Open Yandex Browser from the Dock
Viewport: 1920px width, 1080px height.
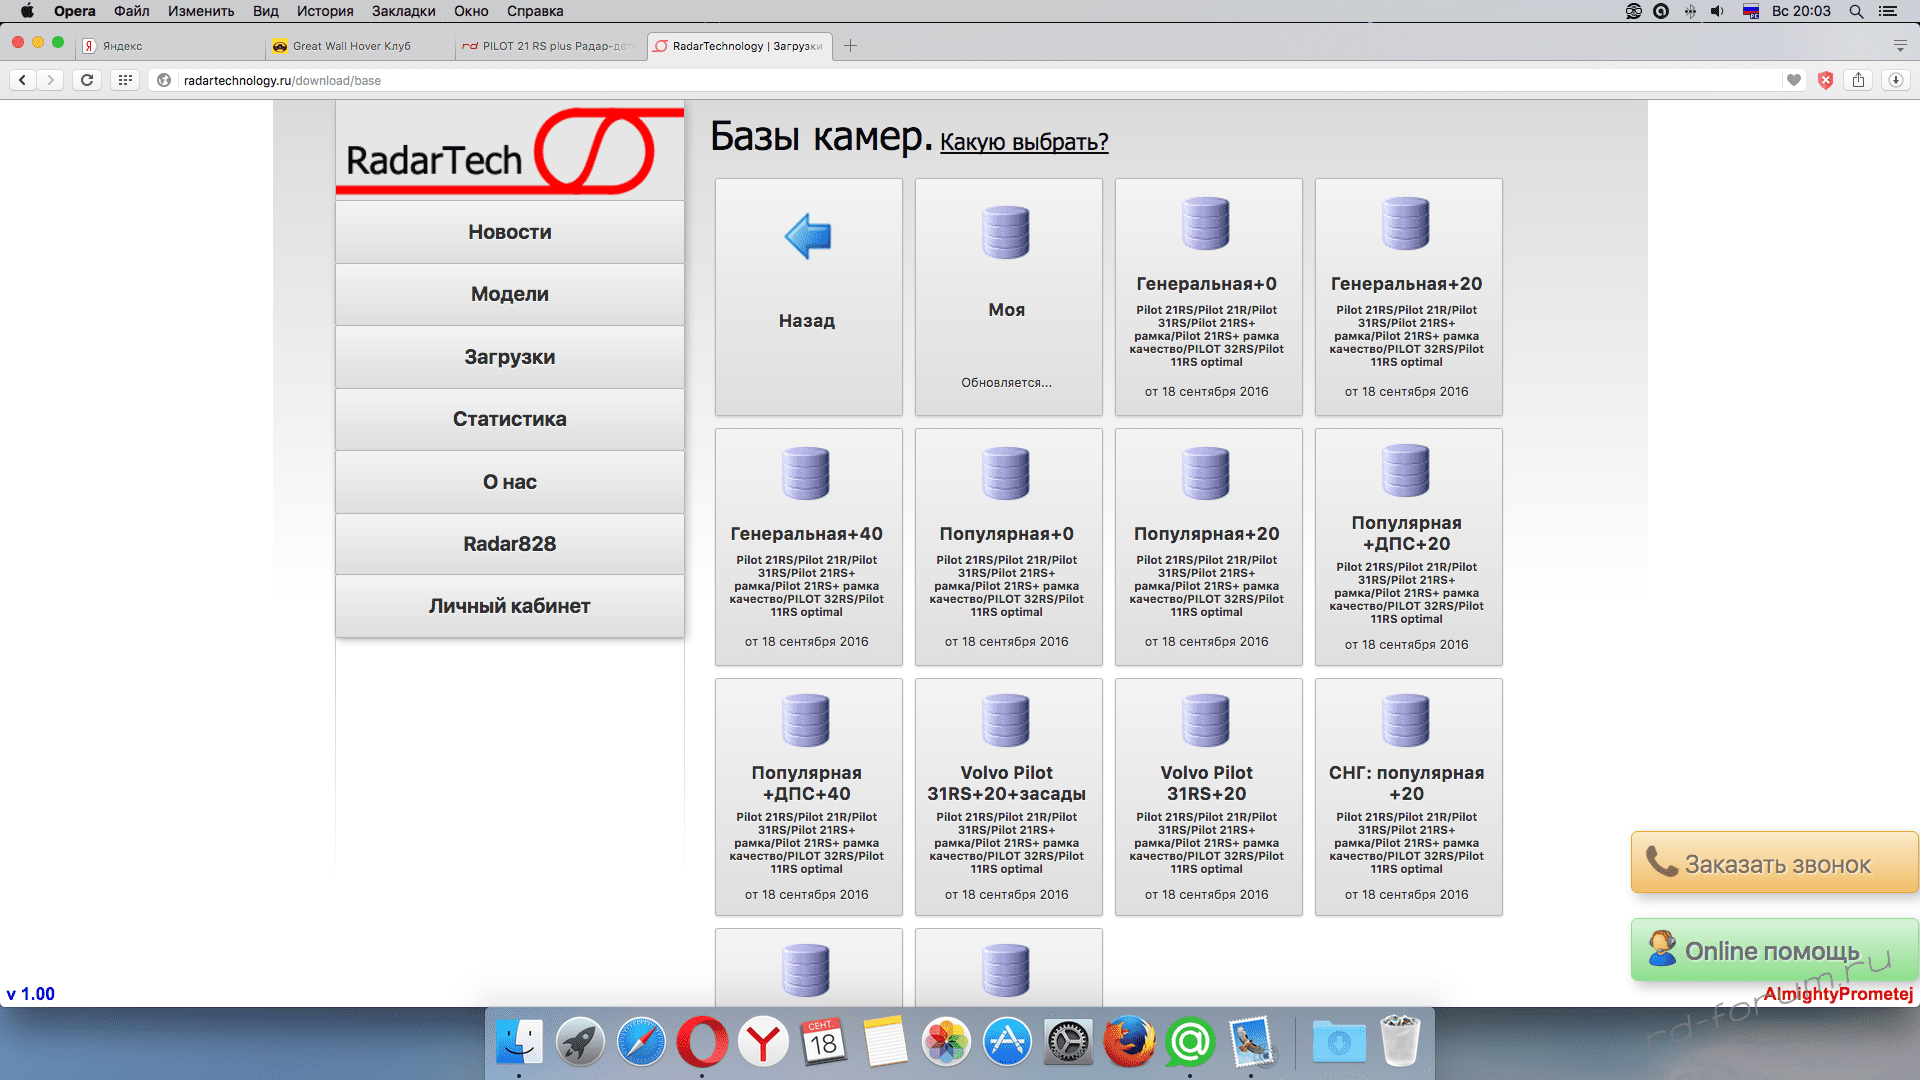point(763,1042)
